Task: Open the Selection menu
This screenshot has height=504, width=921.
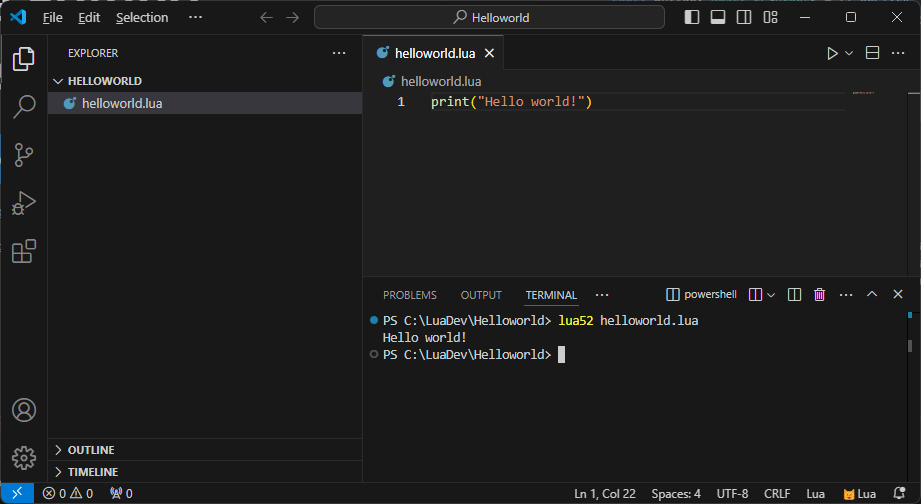Action: point(142,18)
